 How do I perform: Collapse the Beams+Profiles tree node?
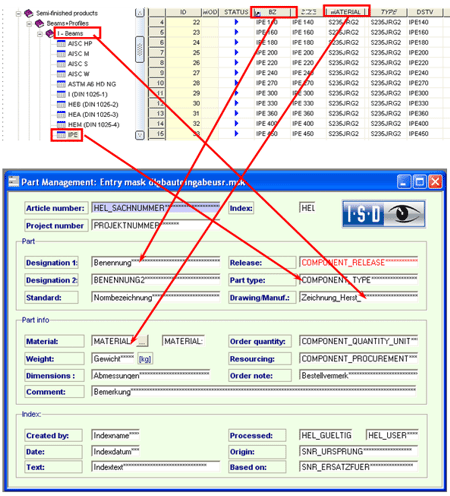click(29, 24)
